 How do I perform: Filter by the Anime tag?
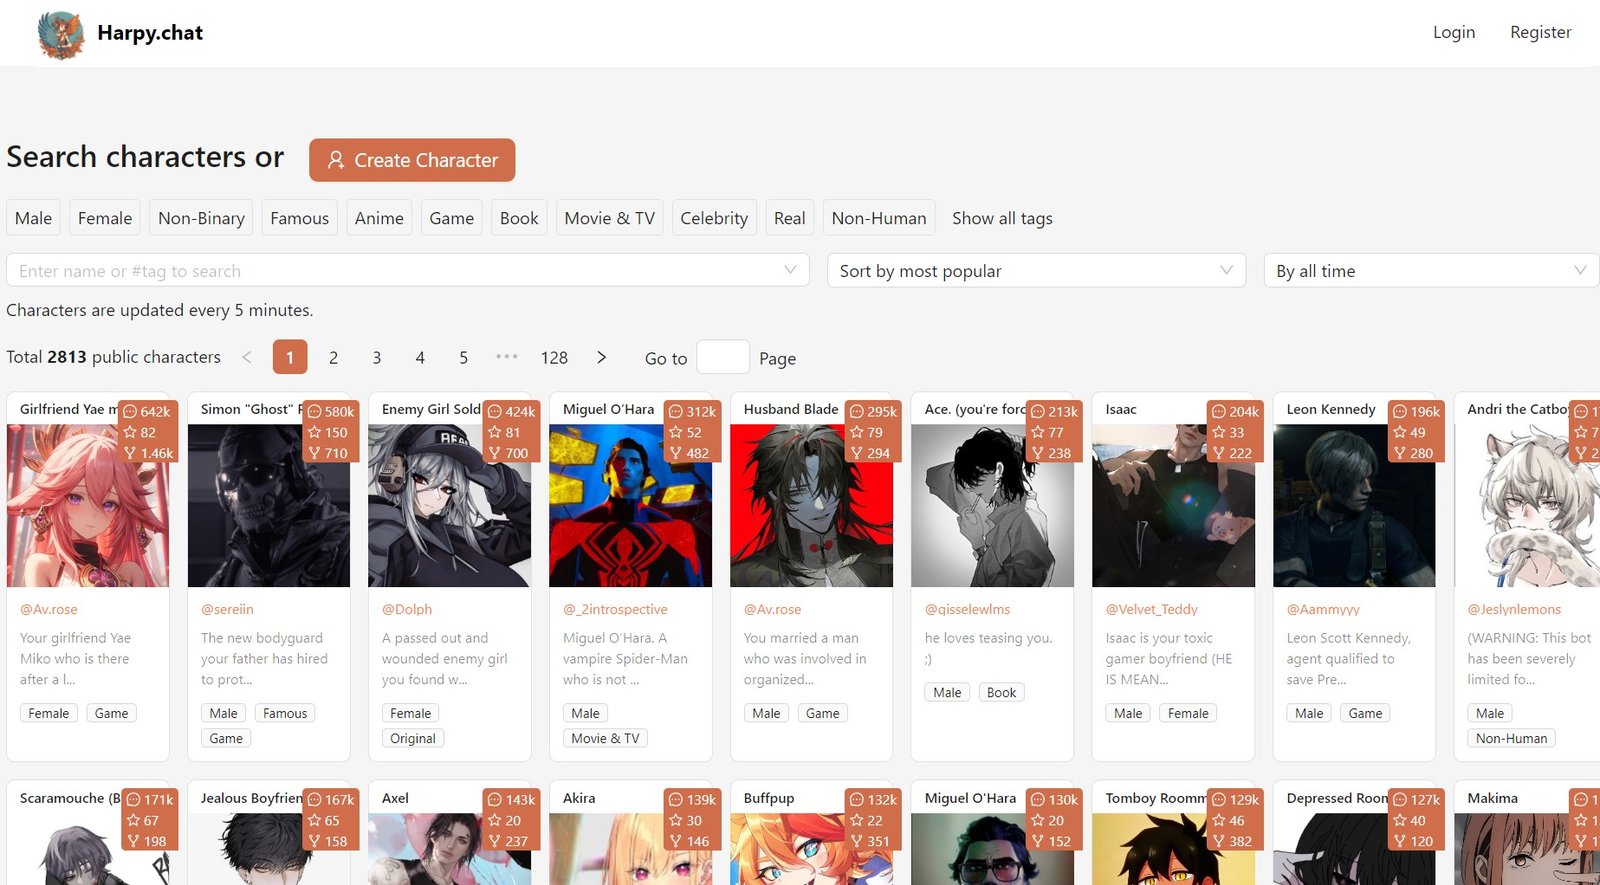[x=379, y=218]
